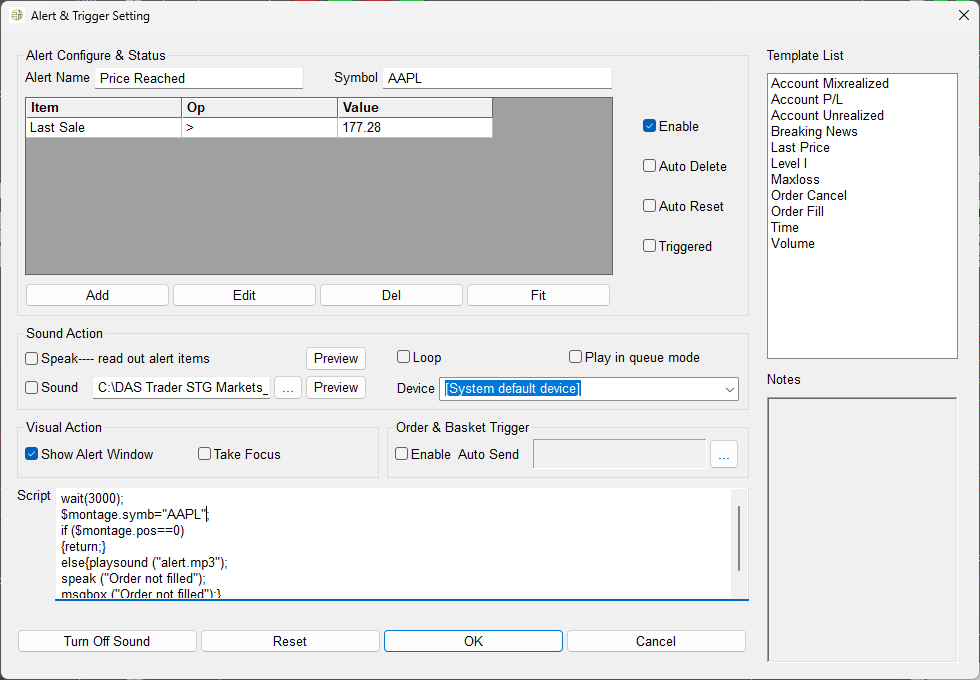Click the Symbol input field
980x680 pixels.
[497, 78]
